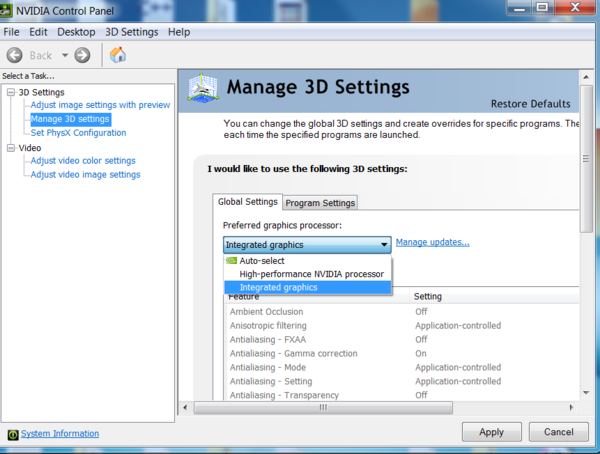Choose Auto-select from the dropdown list

point(308,261)
